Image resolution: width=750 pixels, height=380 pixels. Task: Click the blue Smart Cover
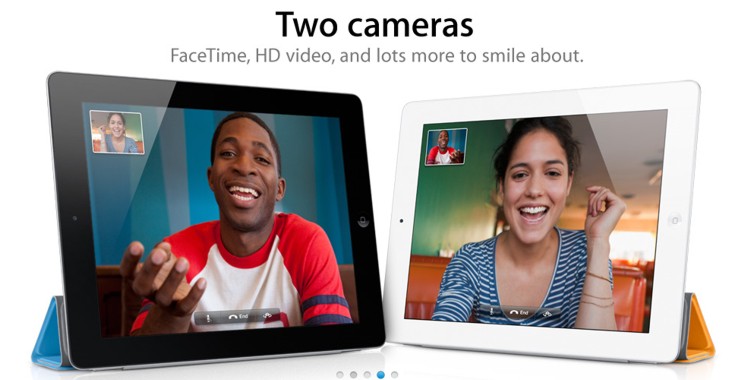pos(47,335)
